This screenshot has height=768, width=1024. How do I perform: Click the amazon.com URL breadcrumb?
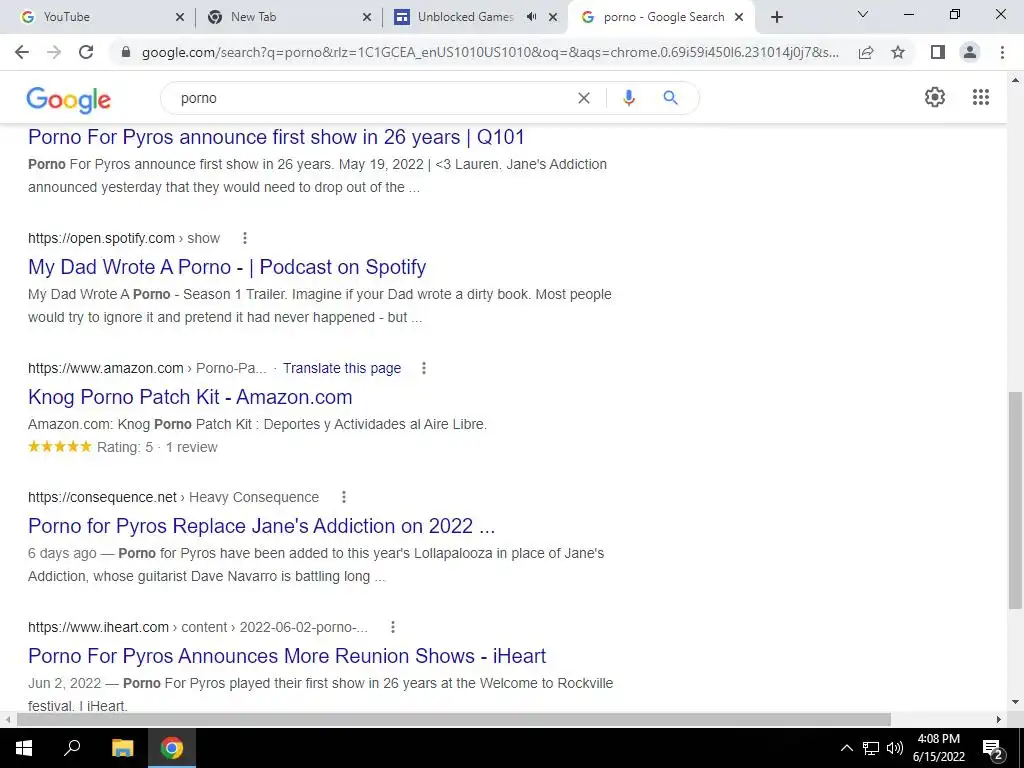click(x=147, y=368)
